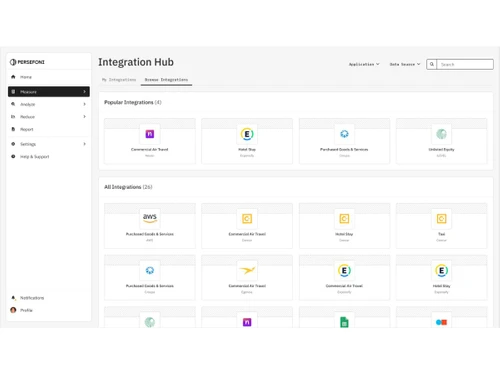Image resolution: width=500 pixels, height=375 pixels.
Task: Click the Expensify logo under Popular Integrations
Action: (x=247, y=134)
